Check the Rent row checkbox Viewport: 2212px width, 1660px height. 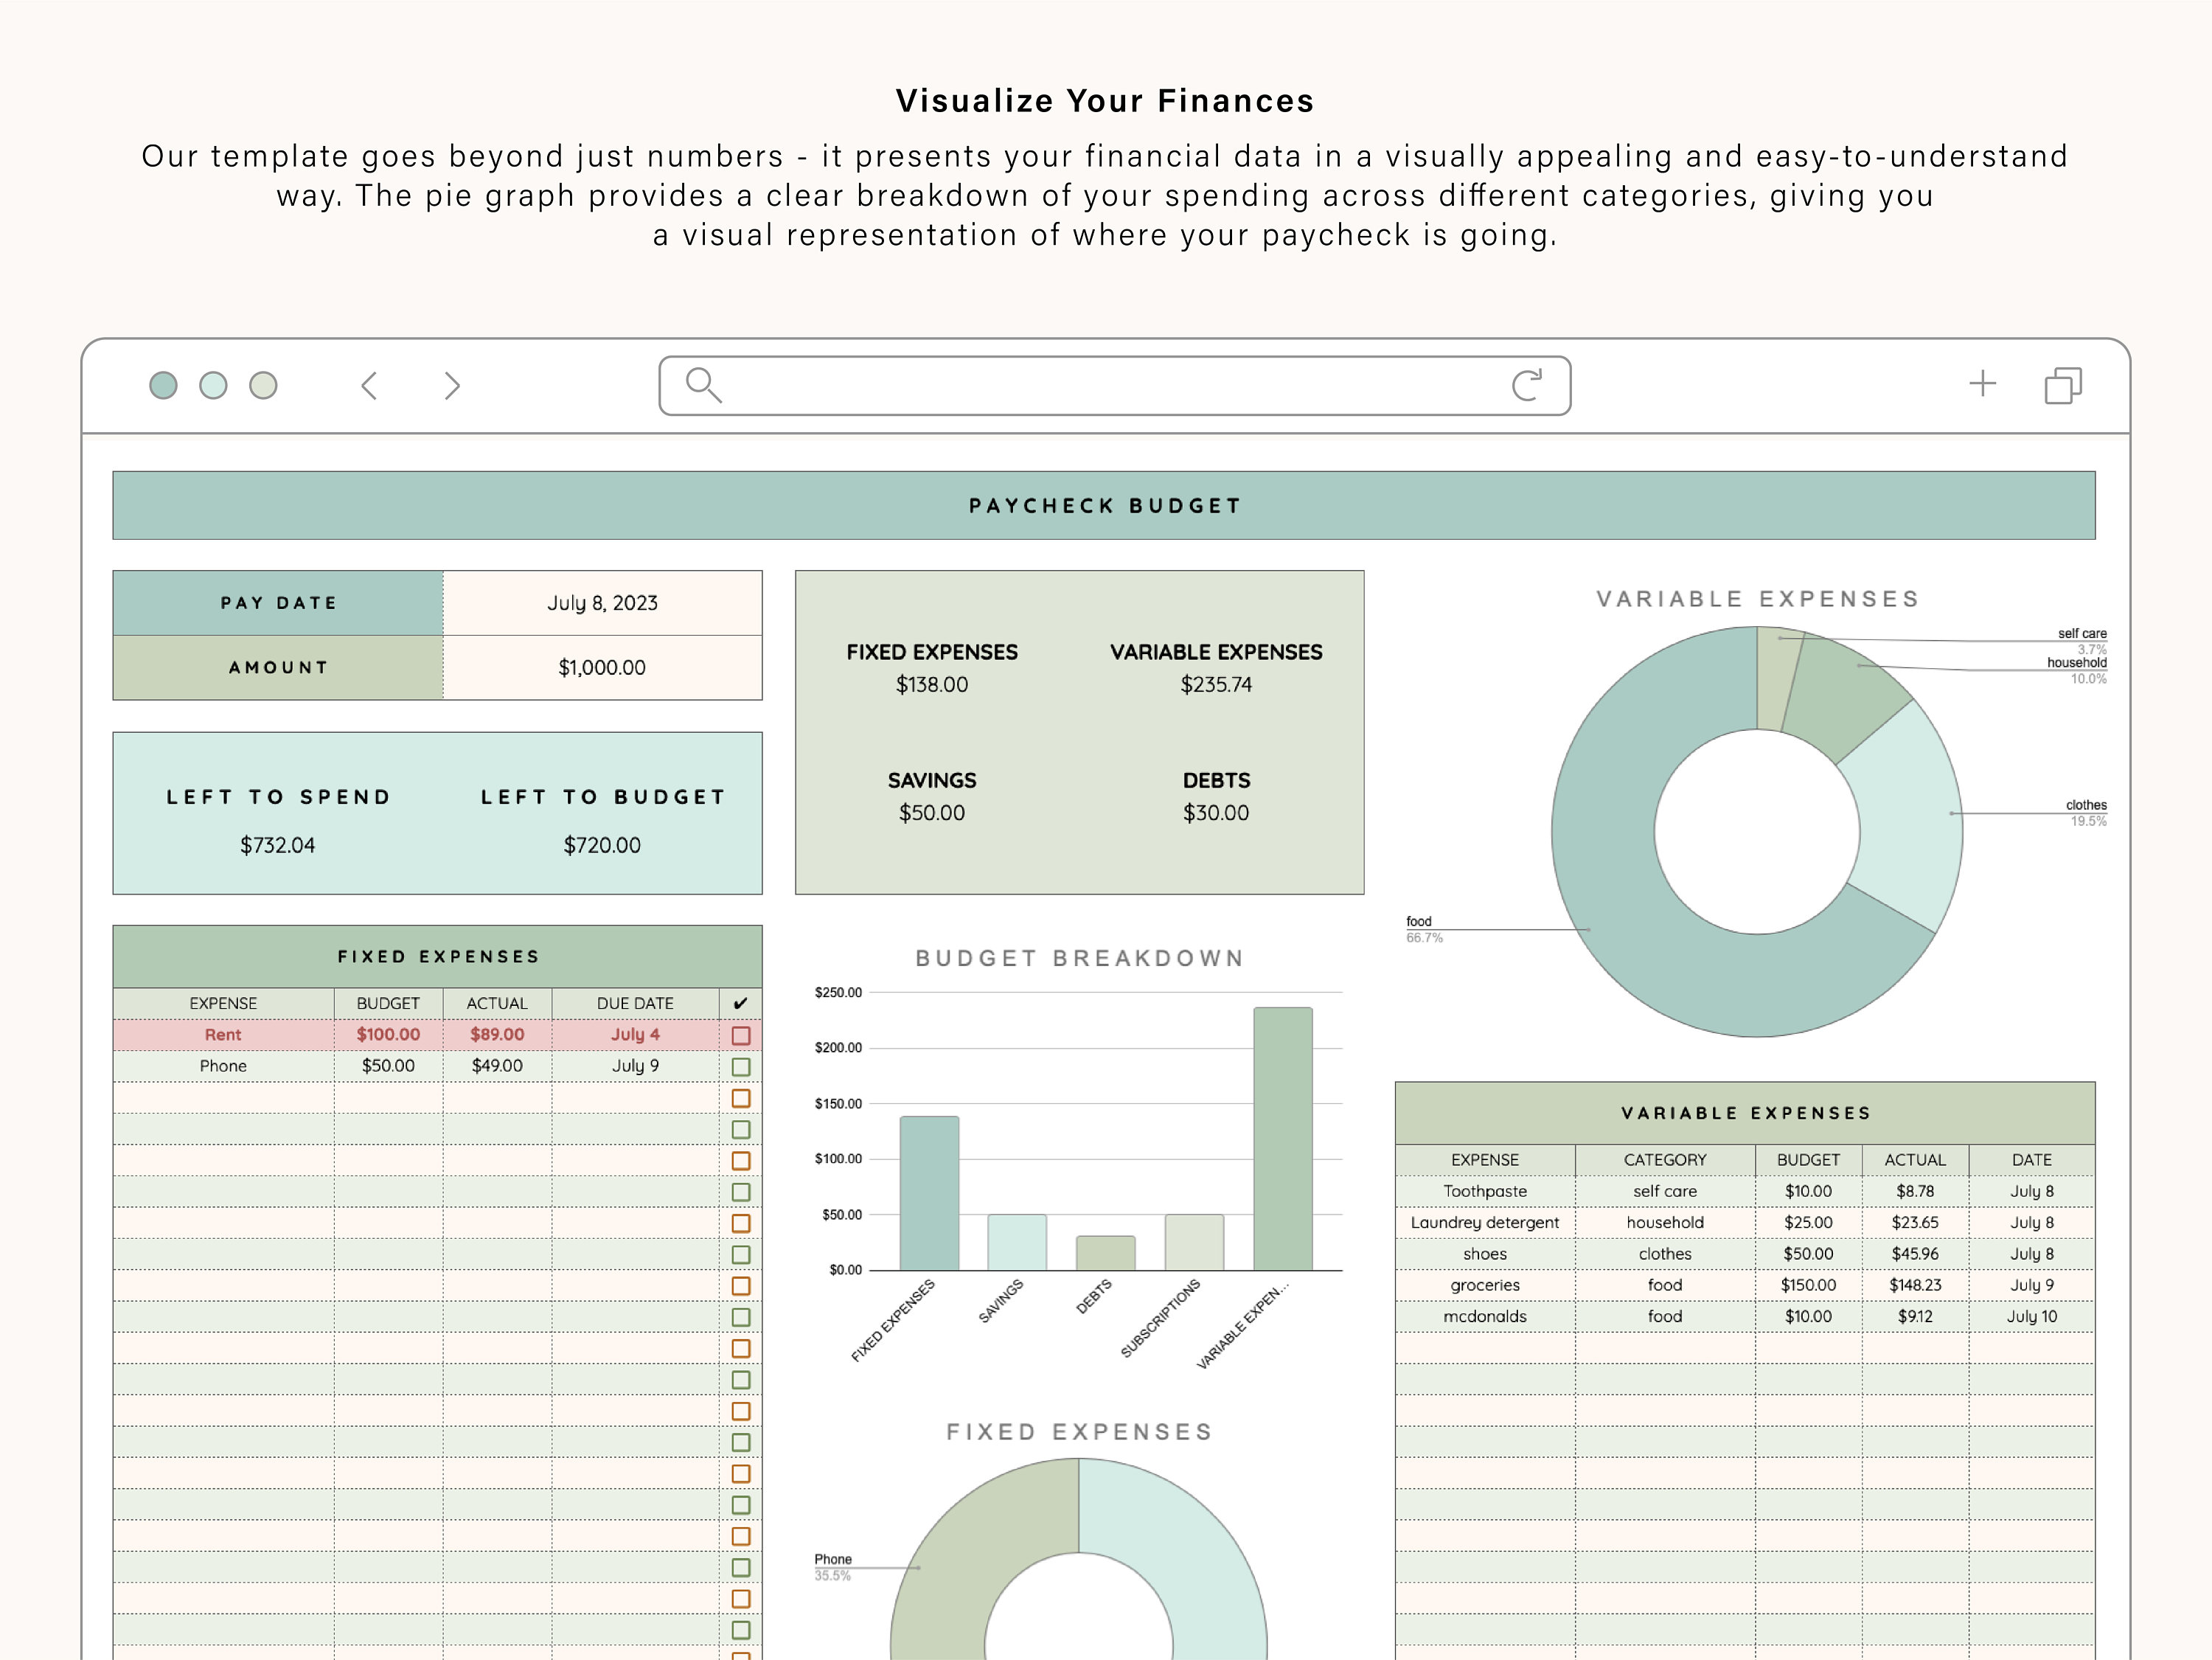click(741, 1035)
